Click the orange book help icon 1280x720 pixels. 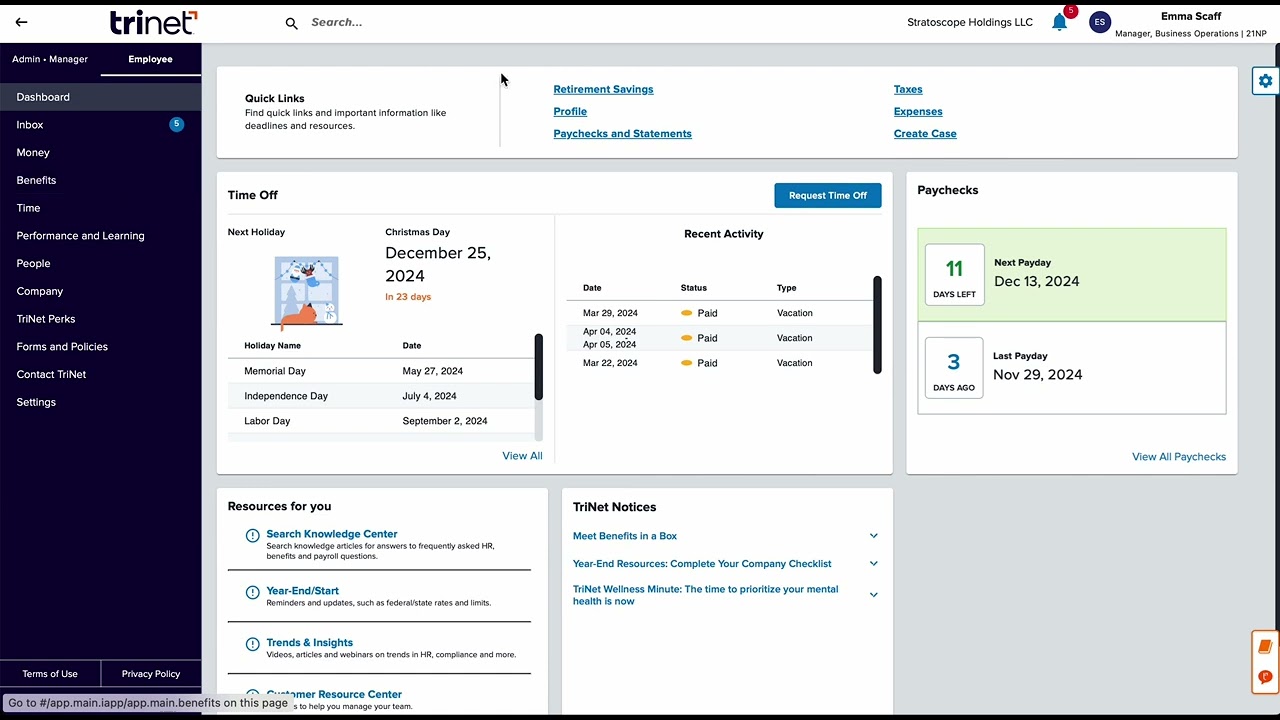(1265, 647)
